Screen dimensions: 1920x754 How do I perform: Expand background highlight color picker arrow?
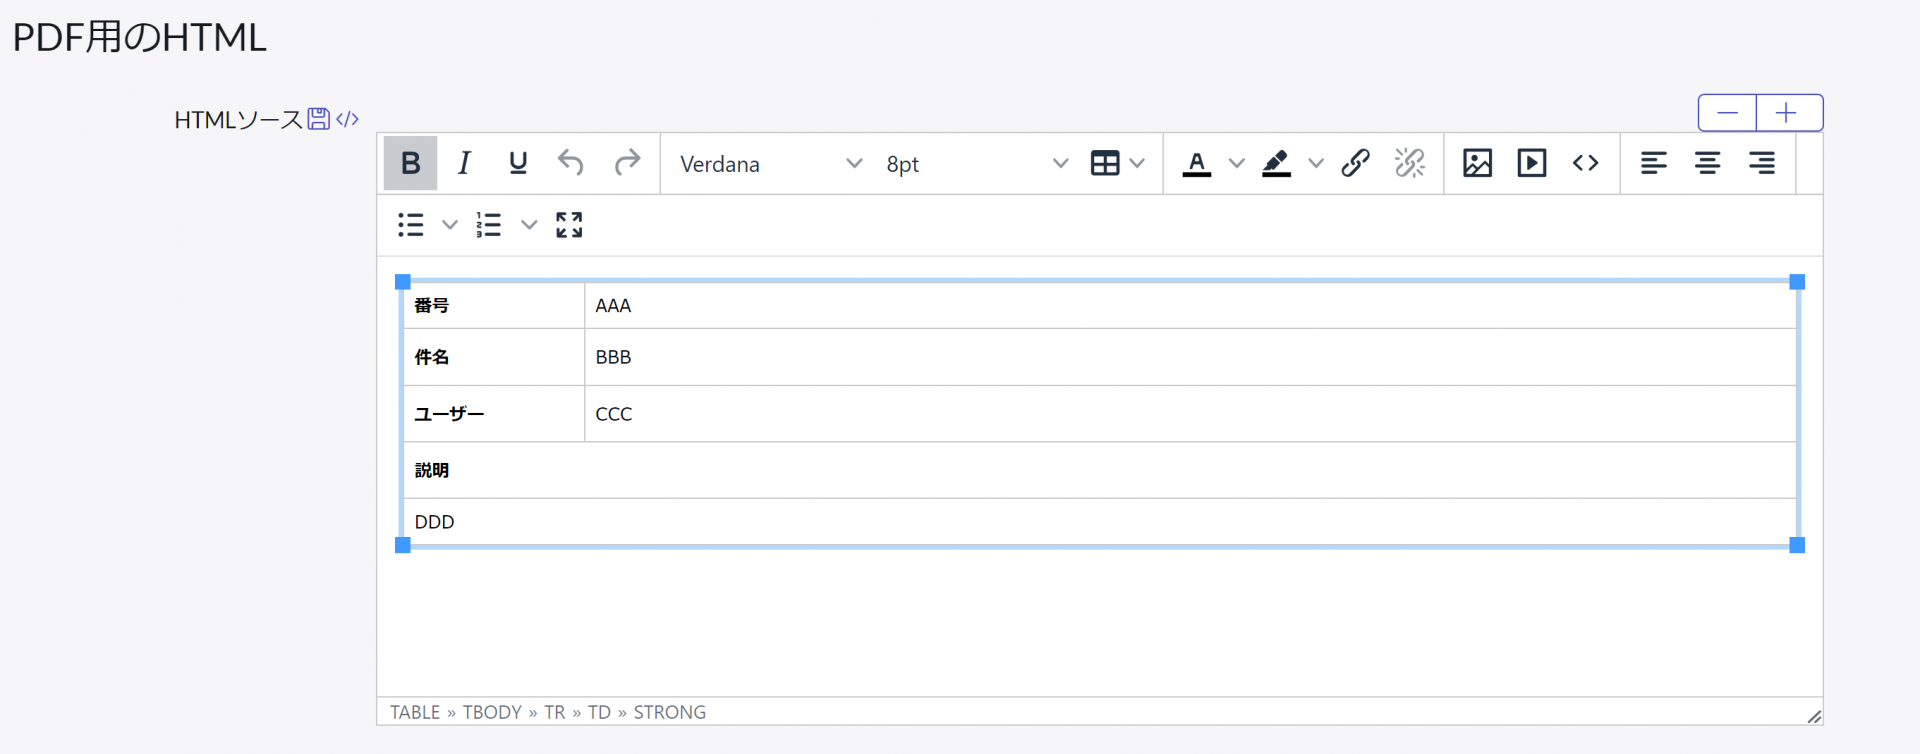tap(1316, 163)
